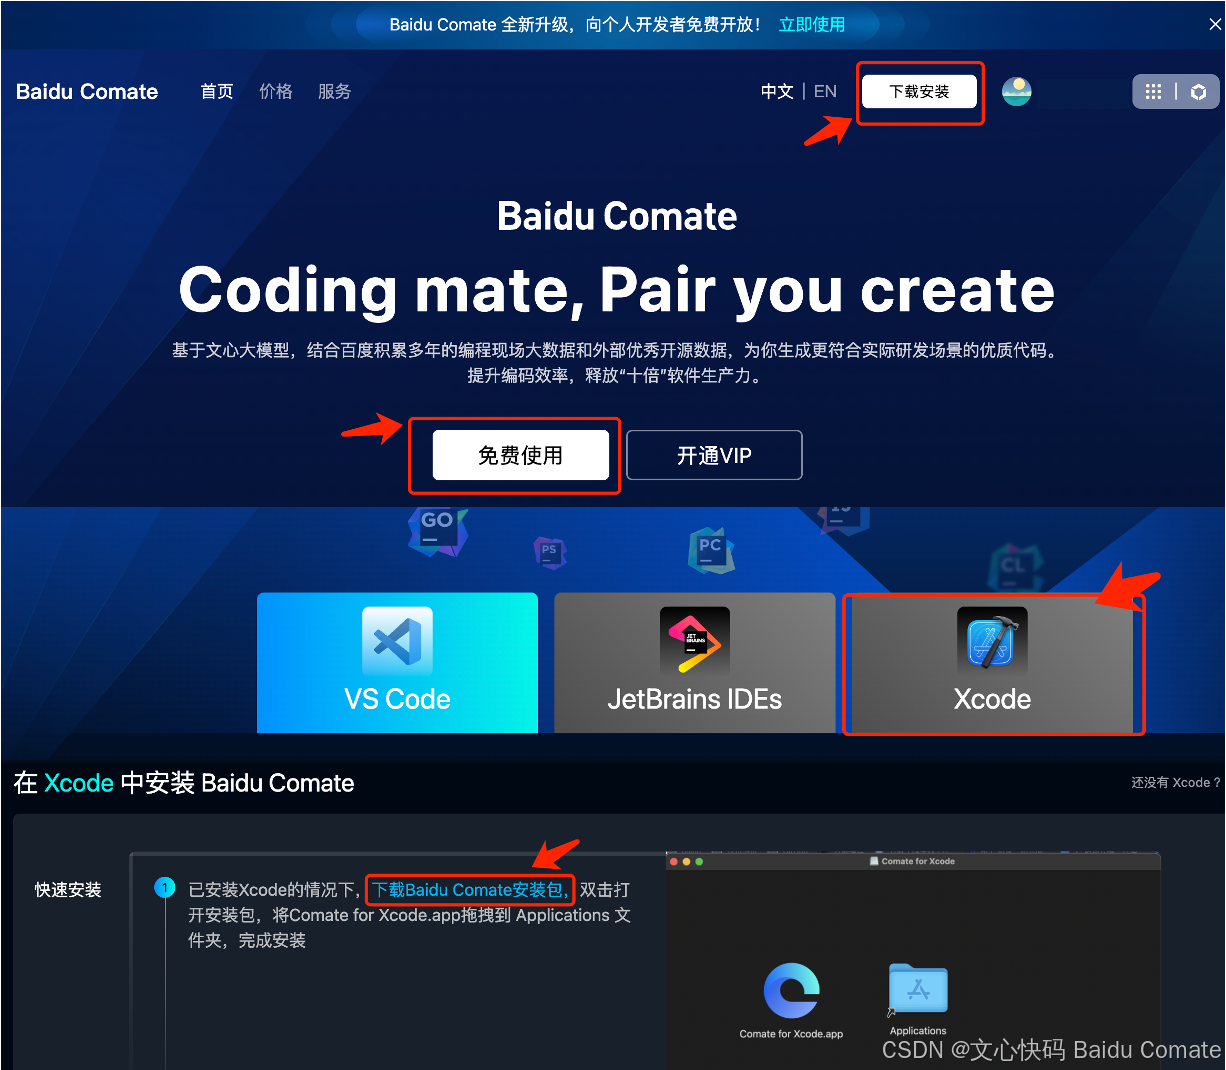Screen dimensions: 1226x1070
Task: Click the VS Code logo icon
Action: (x=397, y=641)
